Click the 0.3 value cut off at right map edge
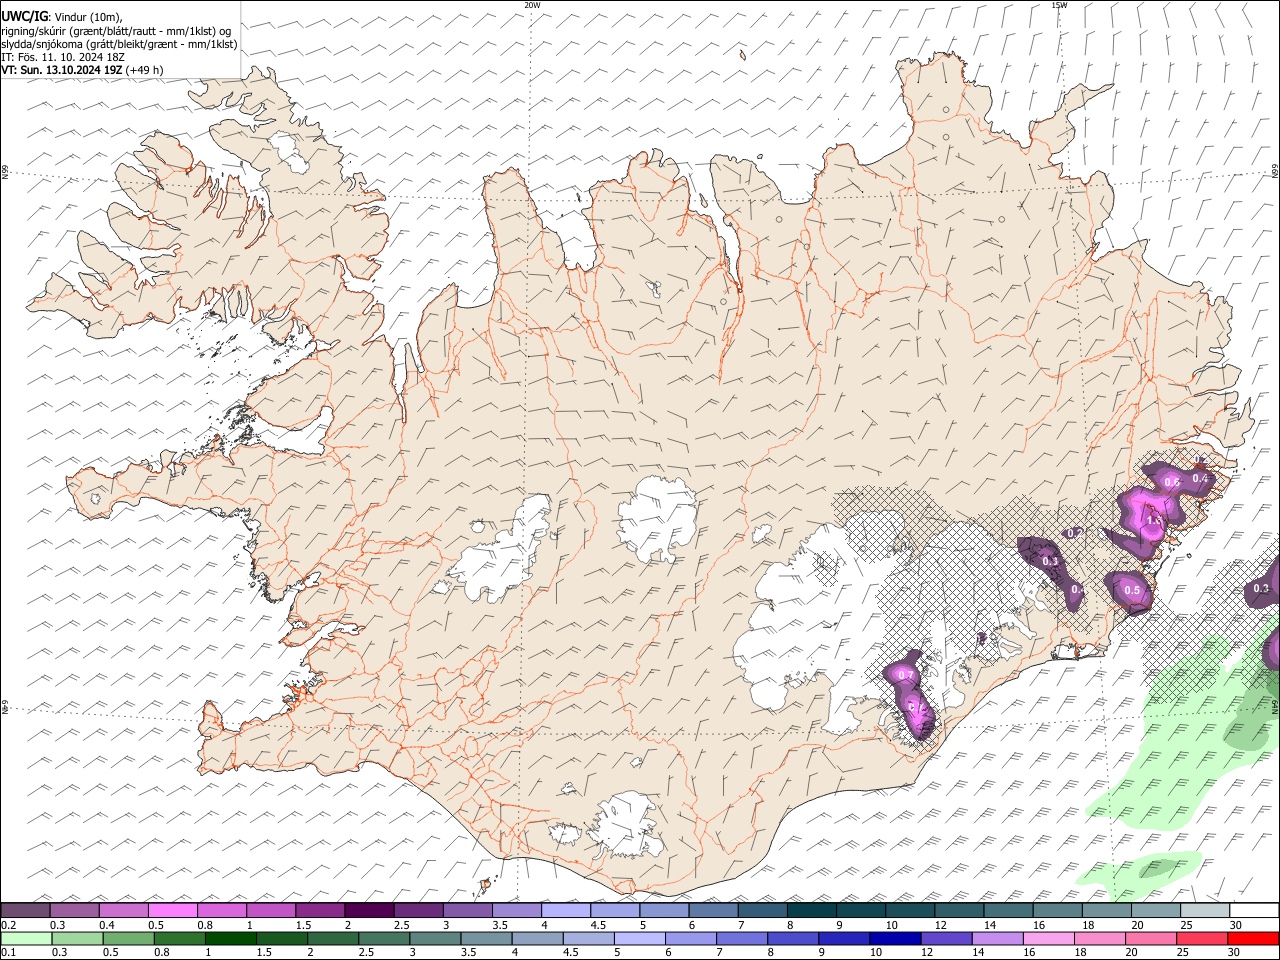This screenshot has width=1280, height=960. click(1261, 588)
